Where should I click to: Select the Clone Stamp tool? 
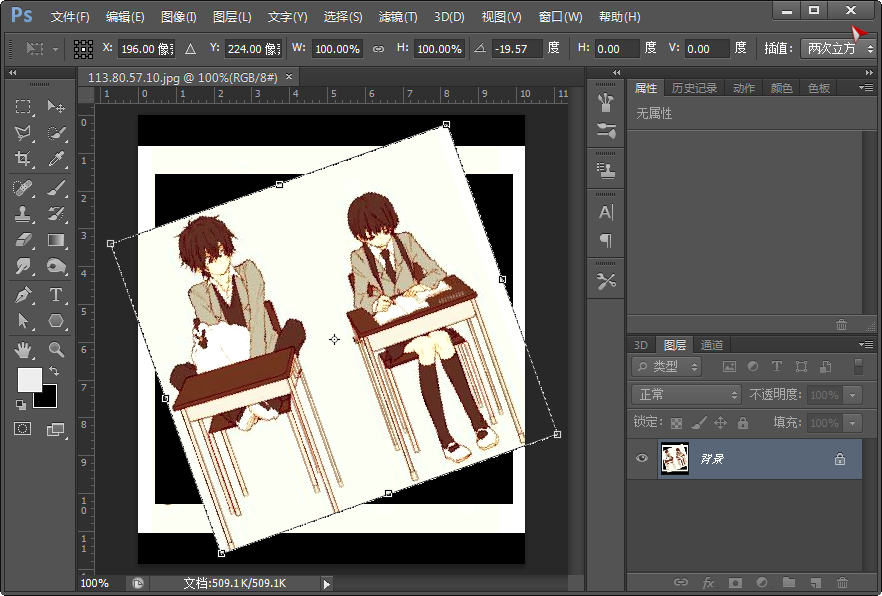pos(22,214)
